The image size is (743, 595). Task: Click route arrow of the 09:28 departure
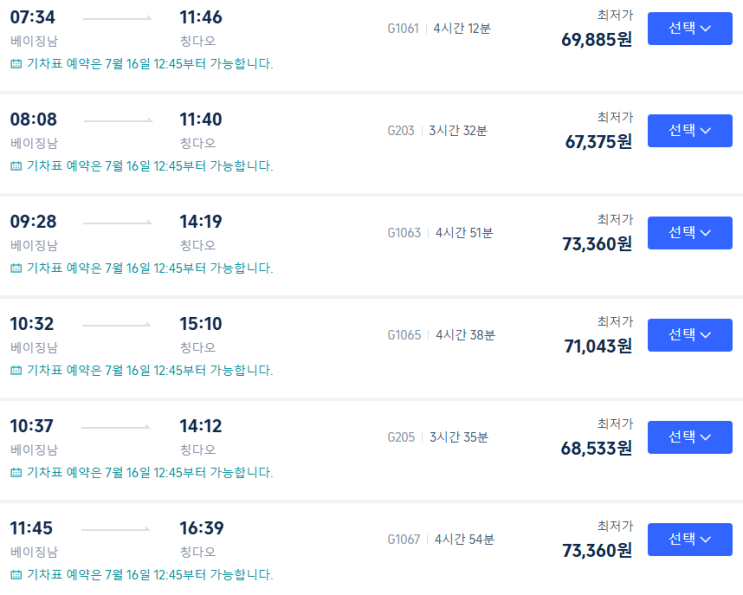pos(118,222)
